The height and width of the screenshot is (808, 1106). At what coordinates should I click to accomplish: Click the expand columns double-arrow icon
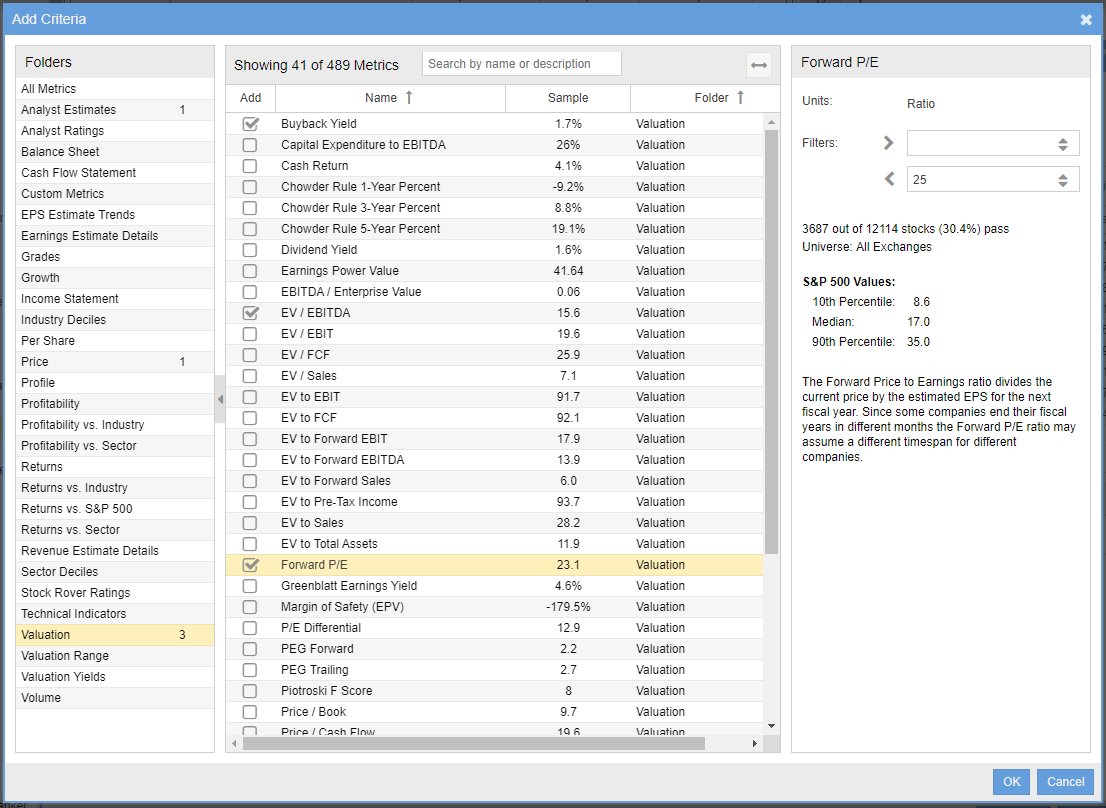tap(759, 65)
